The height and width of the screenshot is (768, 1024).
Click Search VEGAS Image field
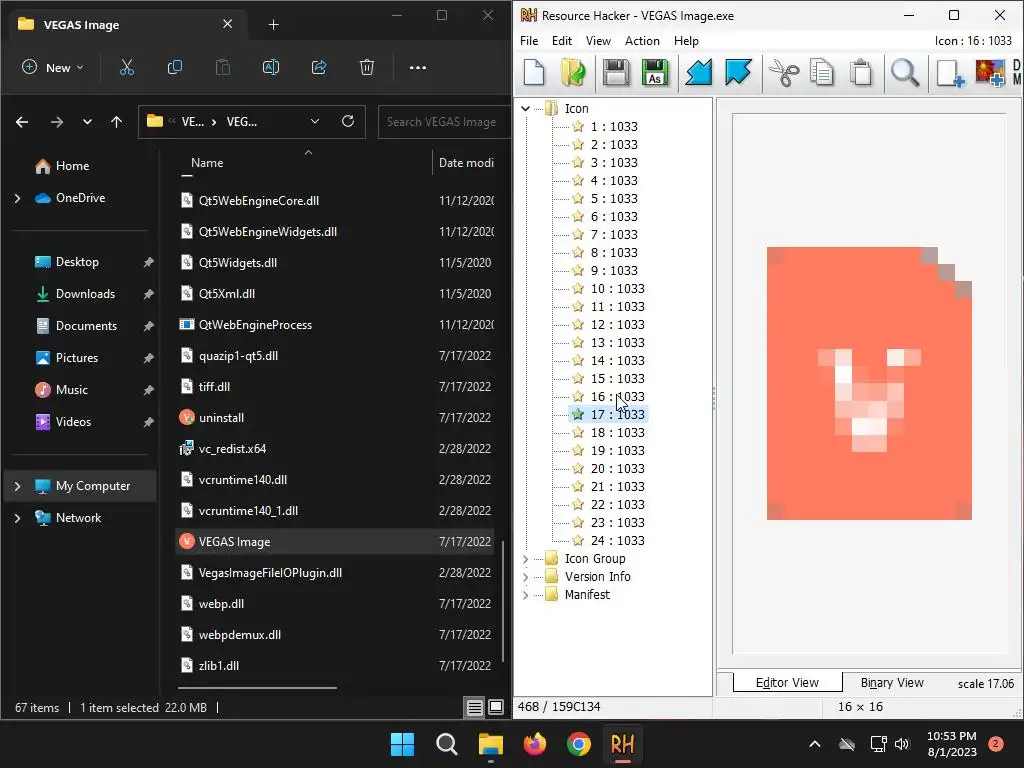pyautogui.click(x=444, y=121)
